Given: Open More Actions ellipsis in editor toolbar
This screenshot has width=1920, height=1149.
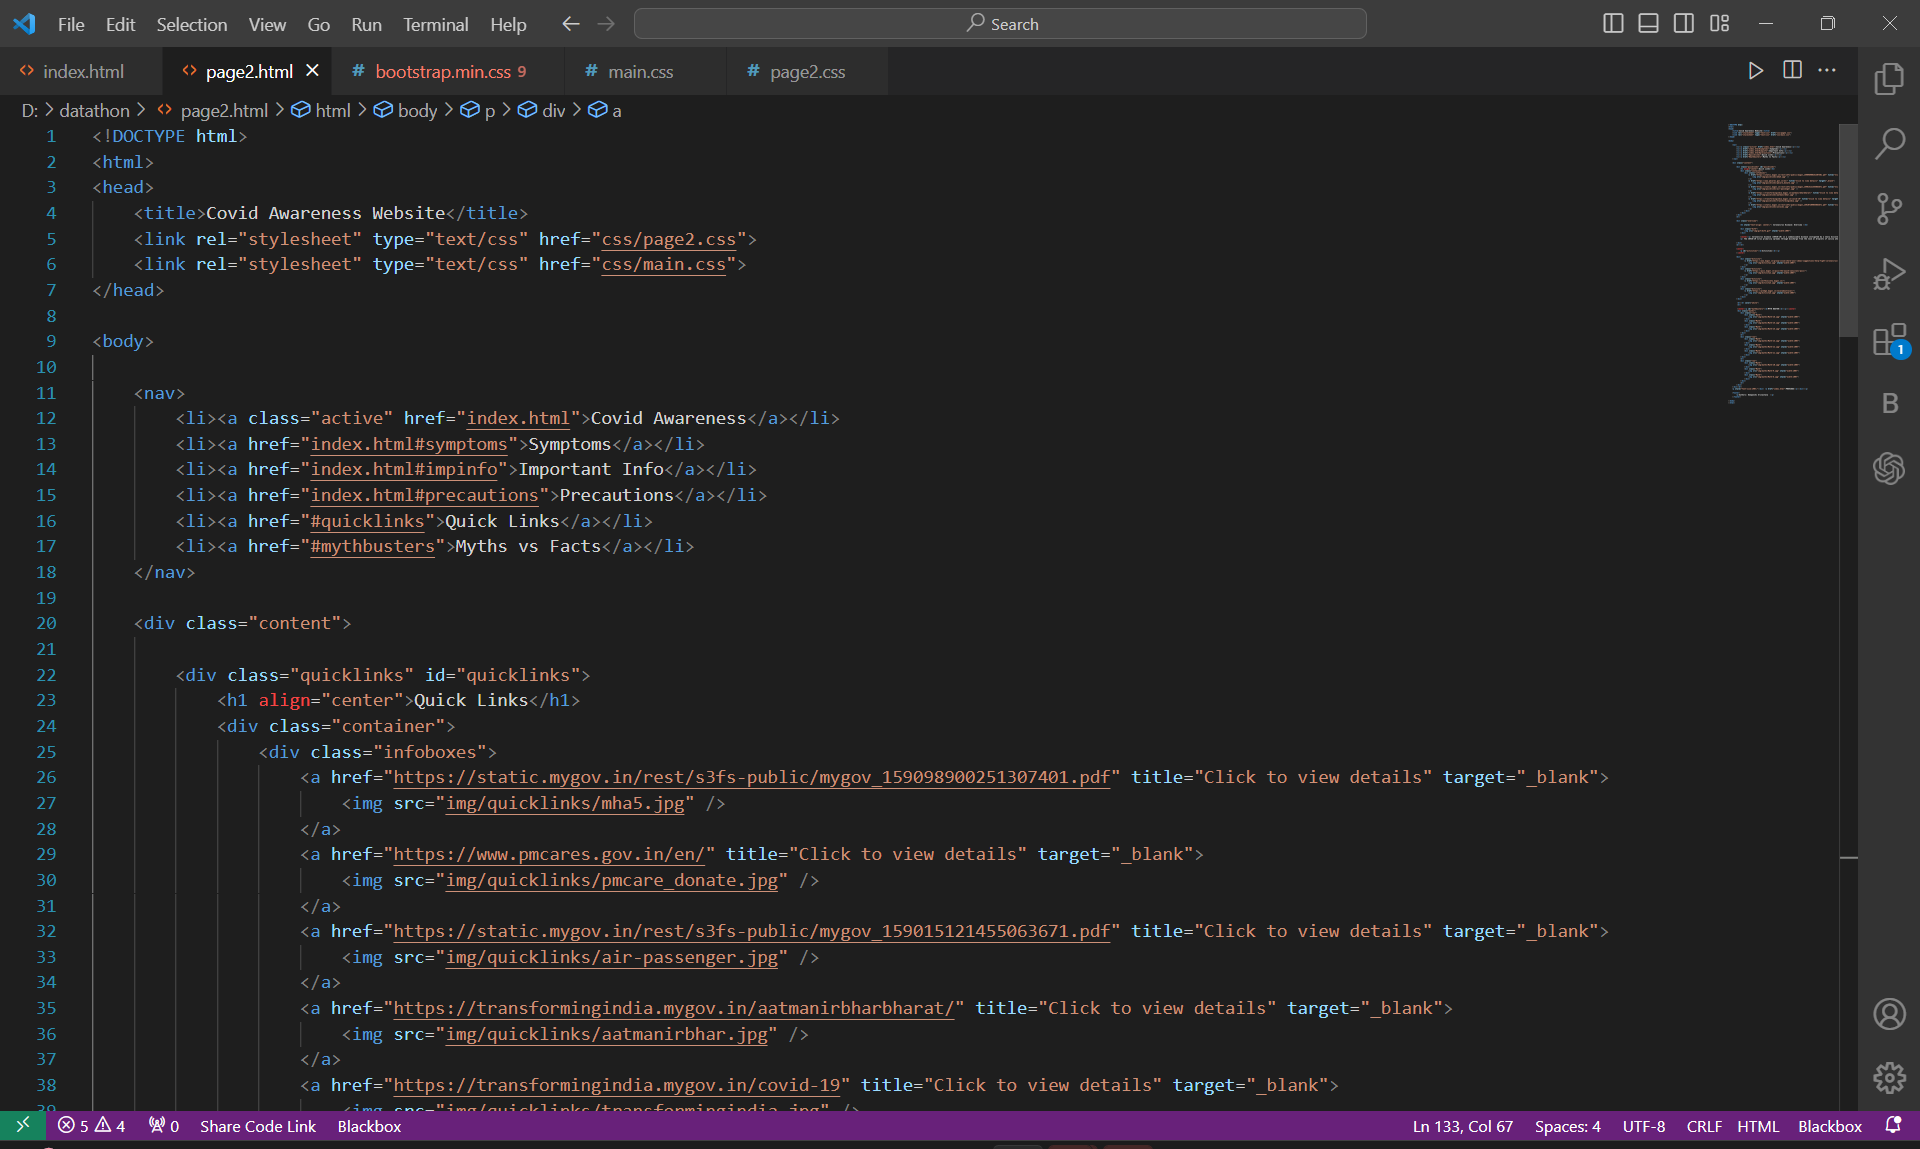Looking at the screenshot, I should click(1827, 70).
